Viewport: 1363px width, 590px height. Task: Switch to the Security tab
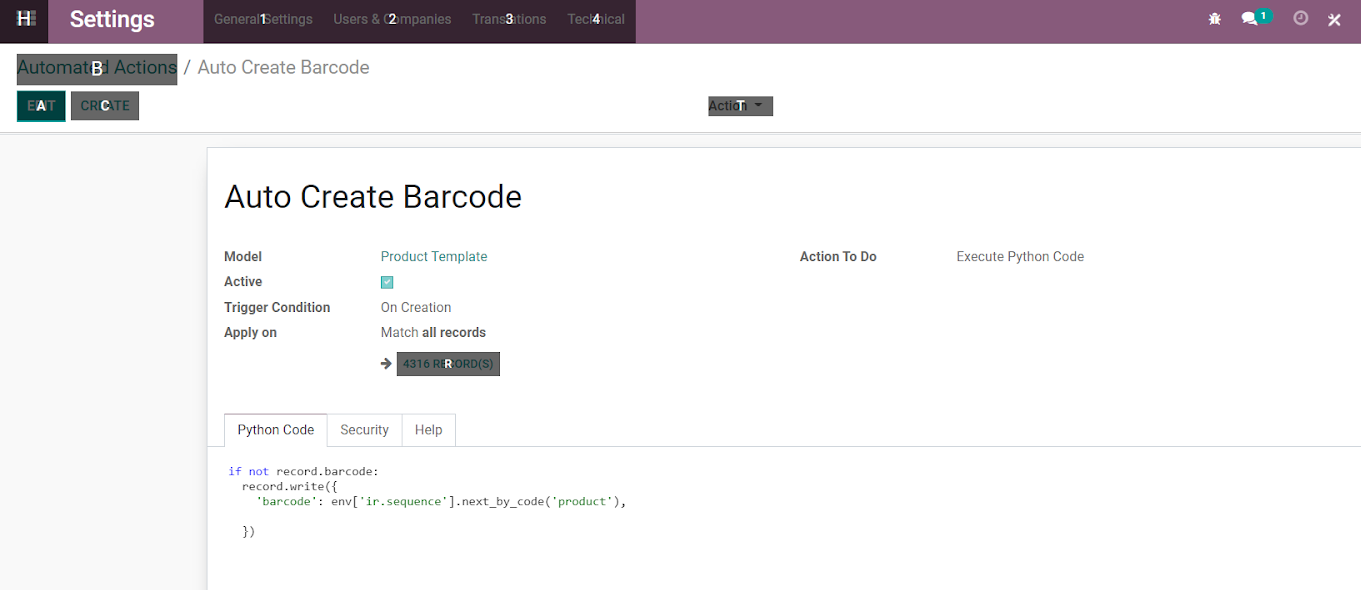[364, 430]
